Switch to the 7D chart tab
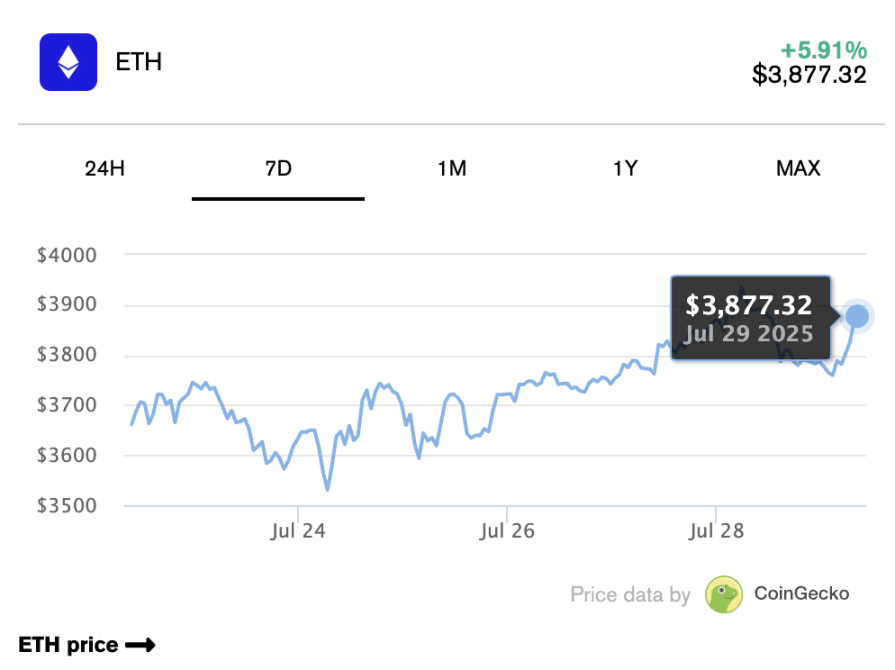895x670 pixels. (278, 168)
